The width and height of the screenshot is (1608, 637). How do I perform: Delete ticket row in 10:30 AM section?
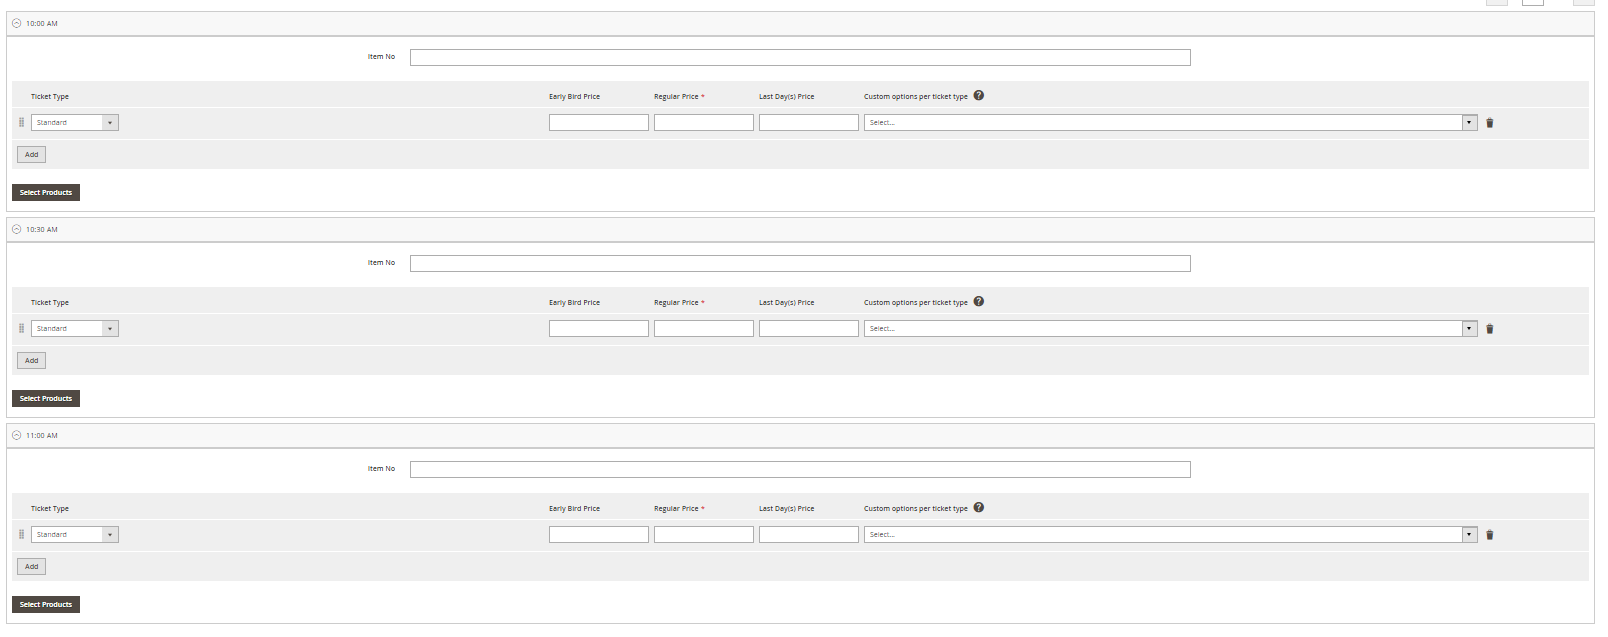coord(1489,329)
